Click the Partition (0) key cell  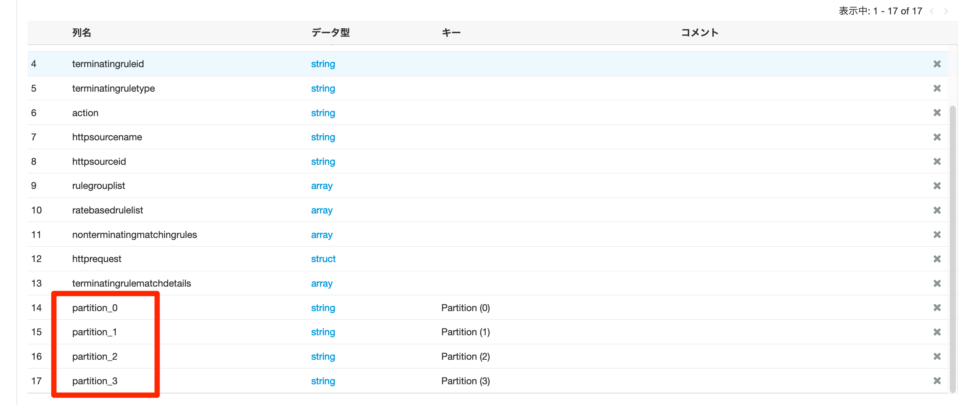click(x=465, y=308)
